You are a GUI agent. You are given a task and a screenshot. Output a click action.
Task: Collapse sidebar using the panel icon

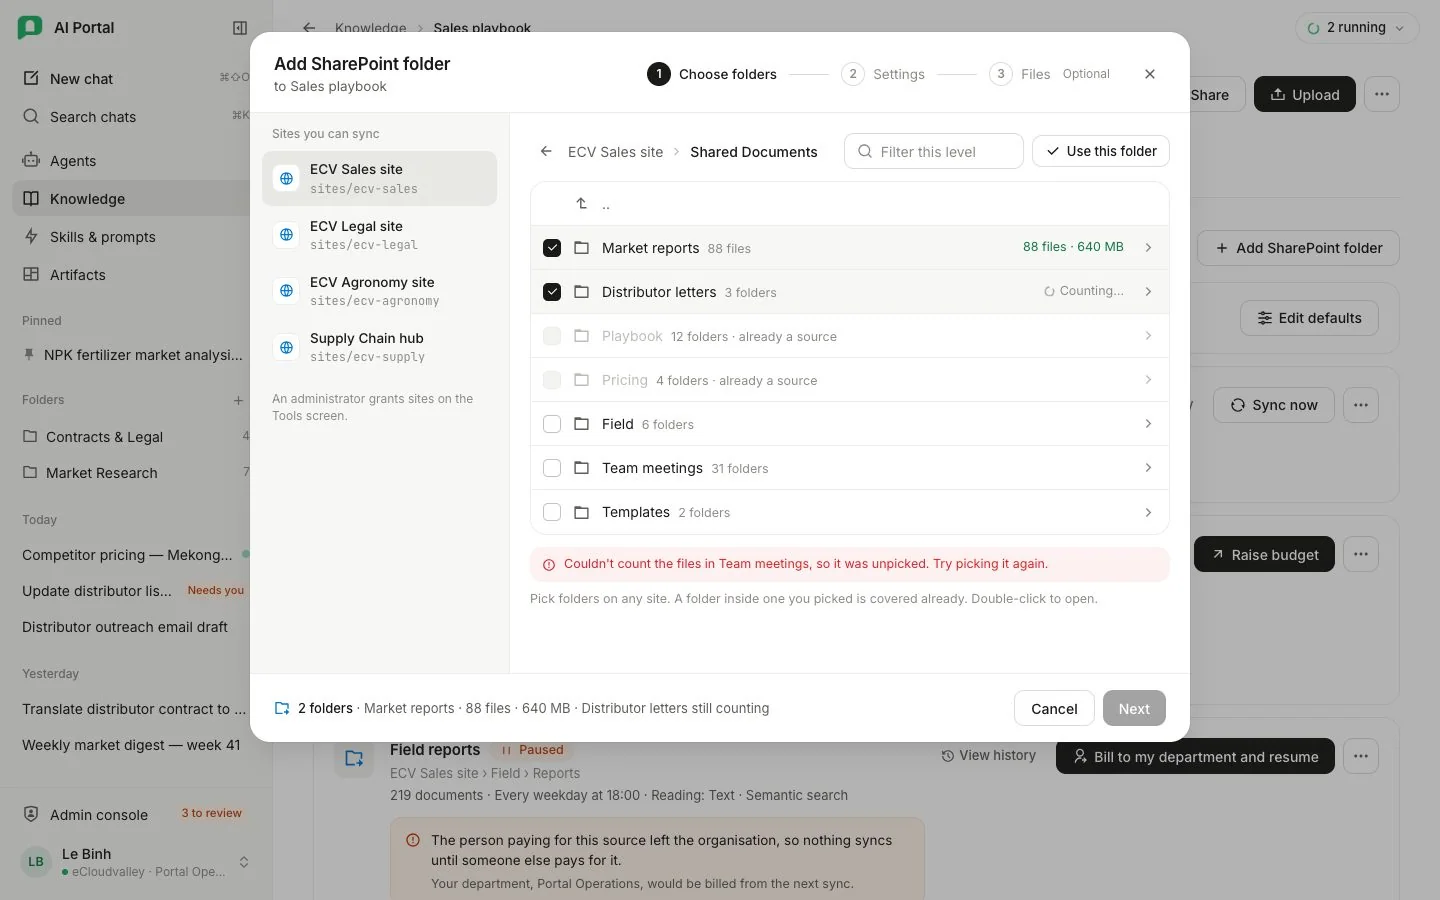coord(240,28)
